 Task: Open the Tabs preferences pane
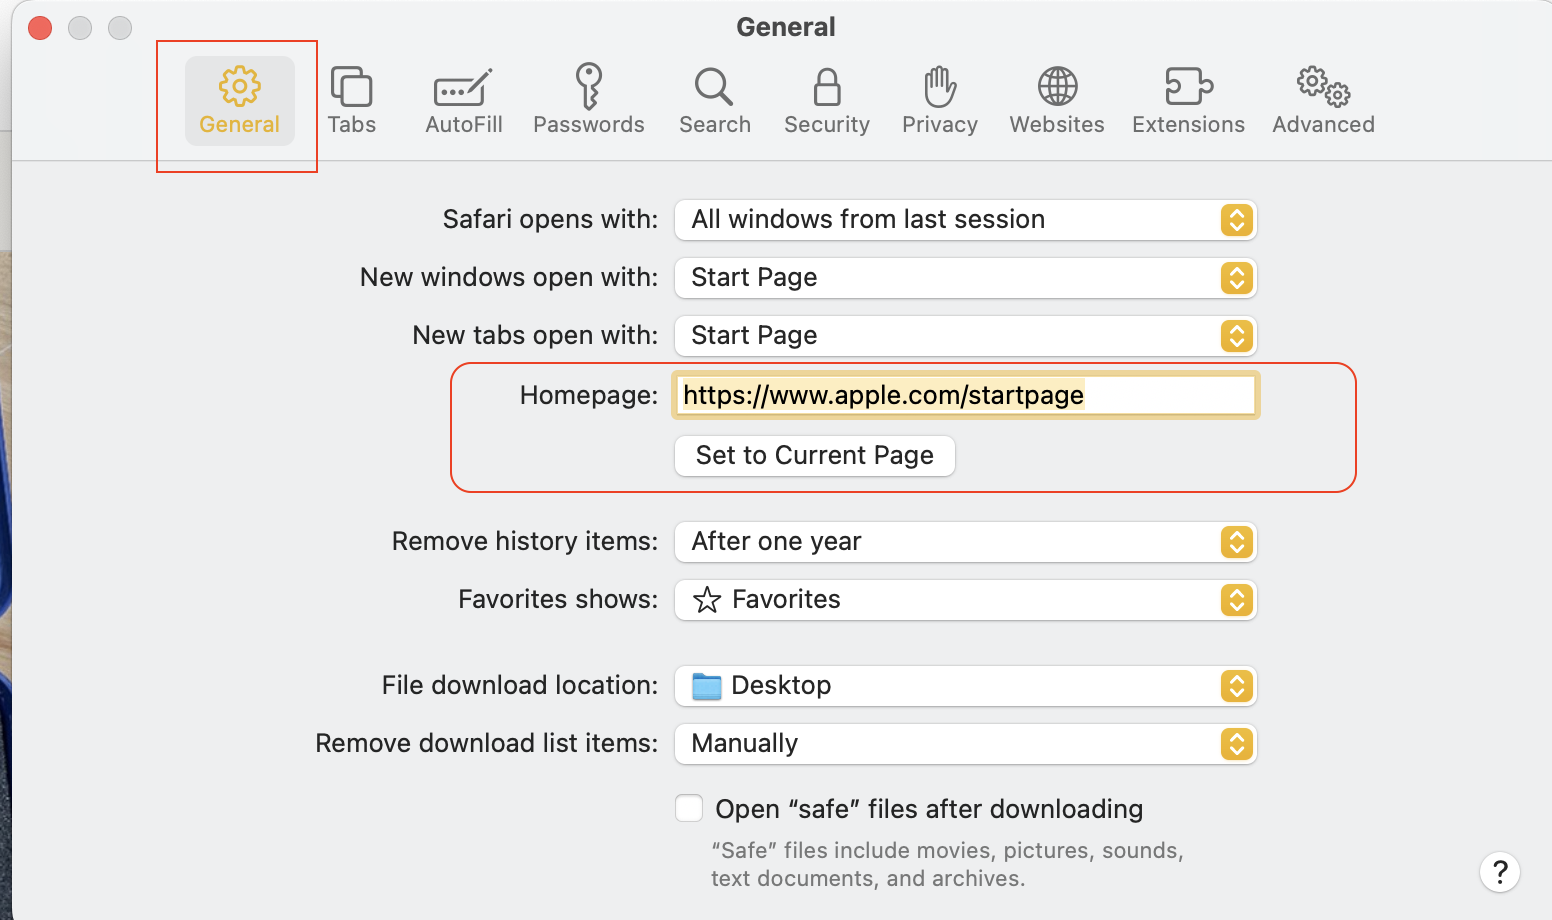(351, 100)
